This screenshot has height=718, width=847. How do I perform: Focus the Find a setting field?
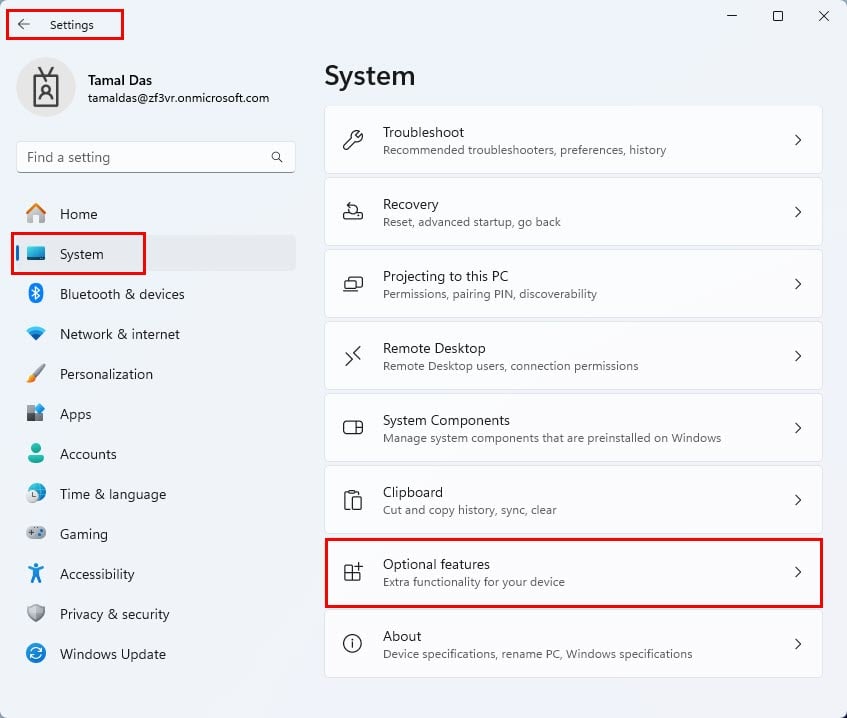coord(140,158)
